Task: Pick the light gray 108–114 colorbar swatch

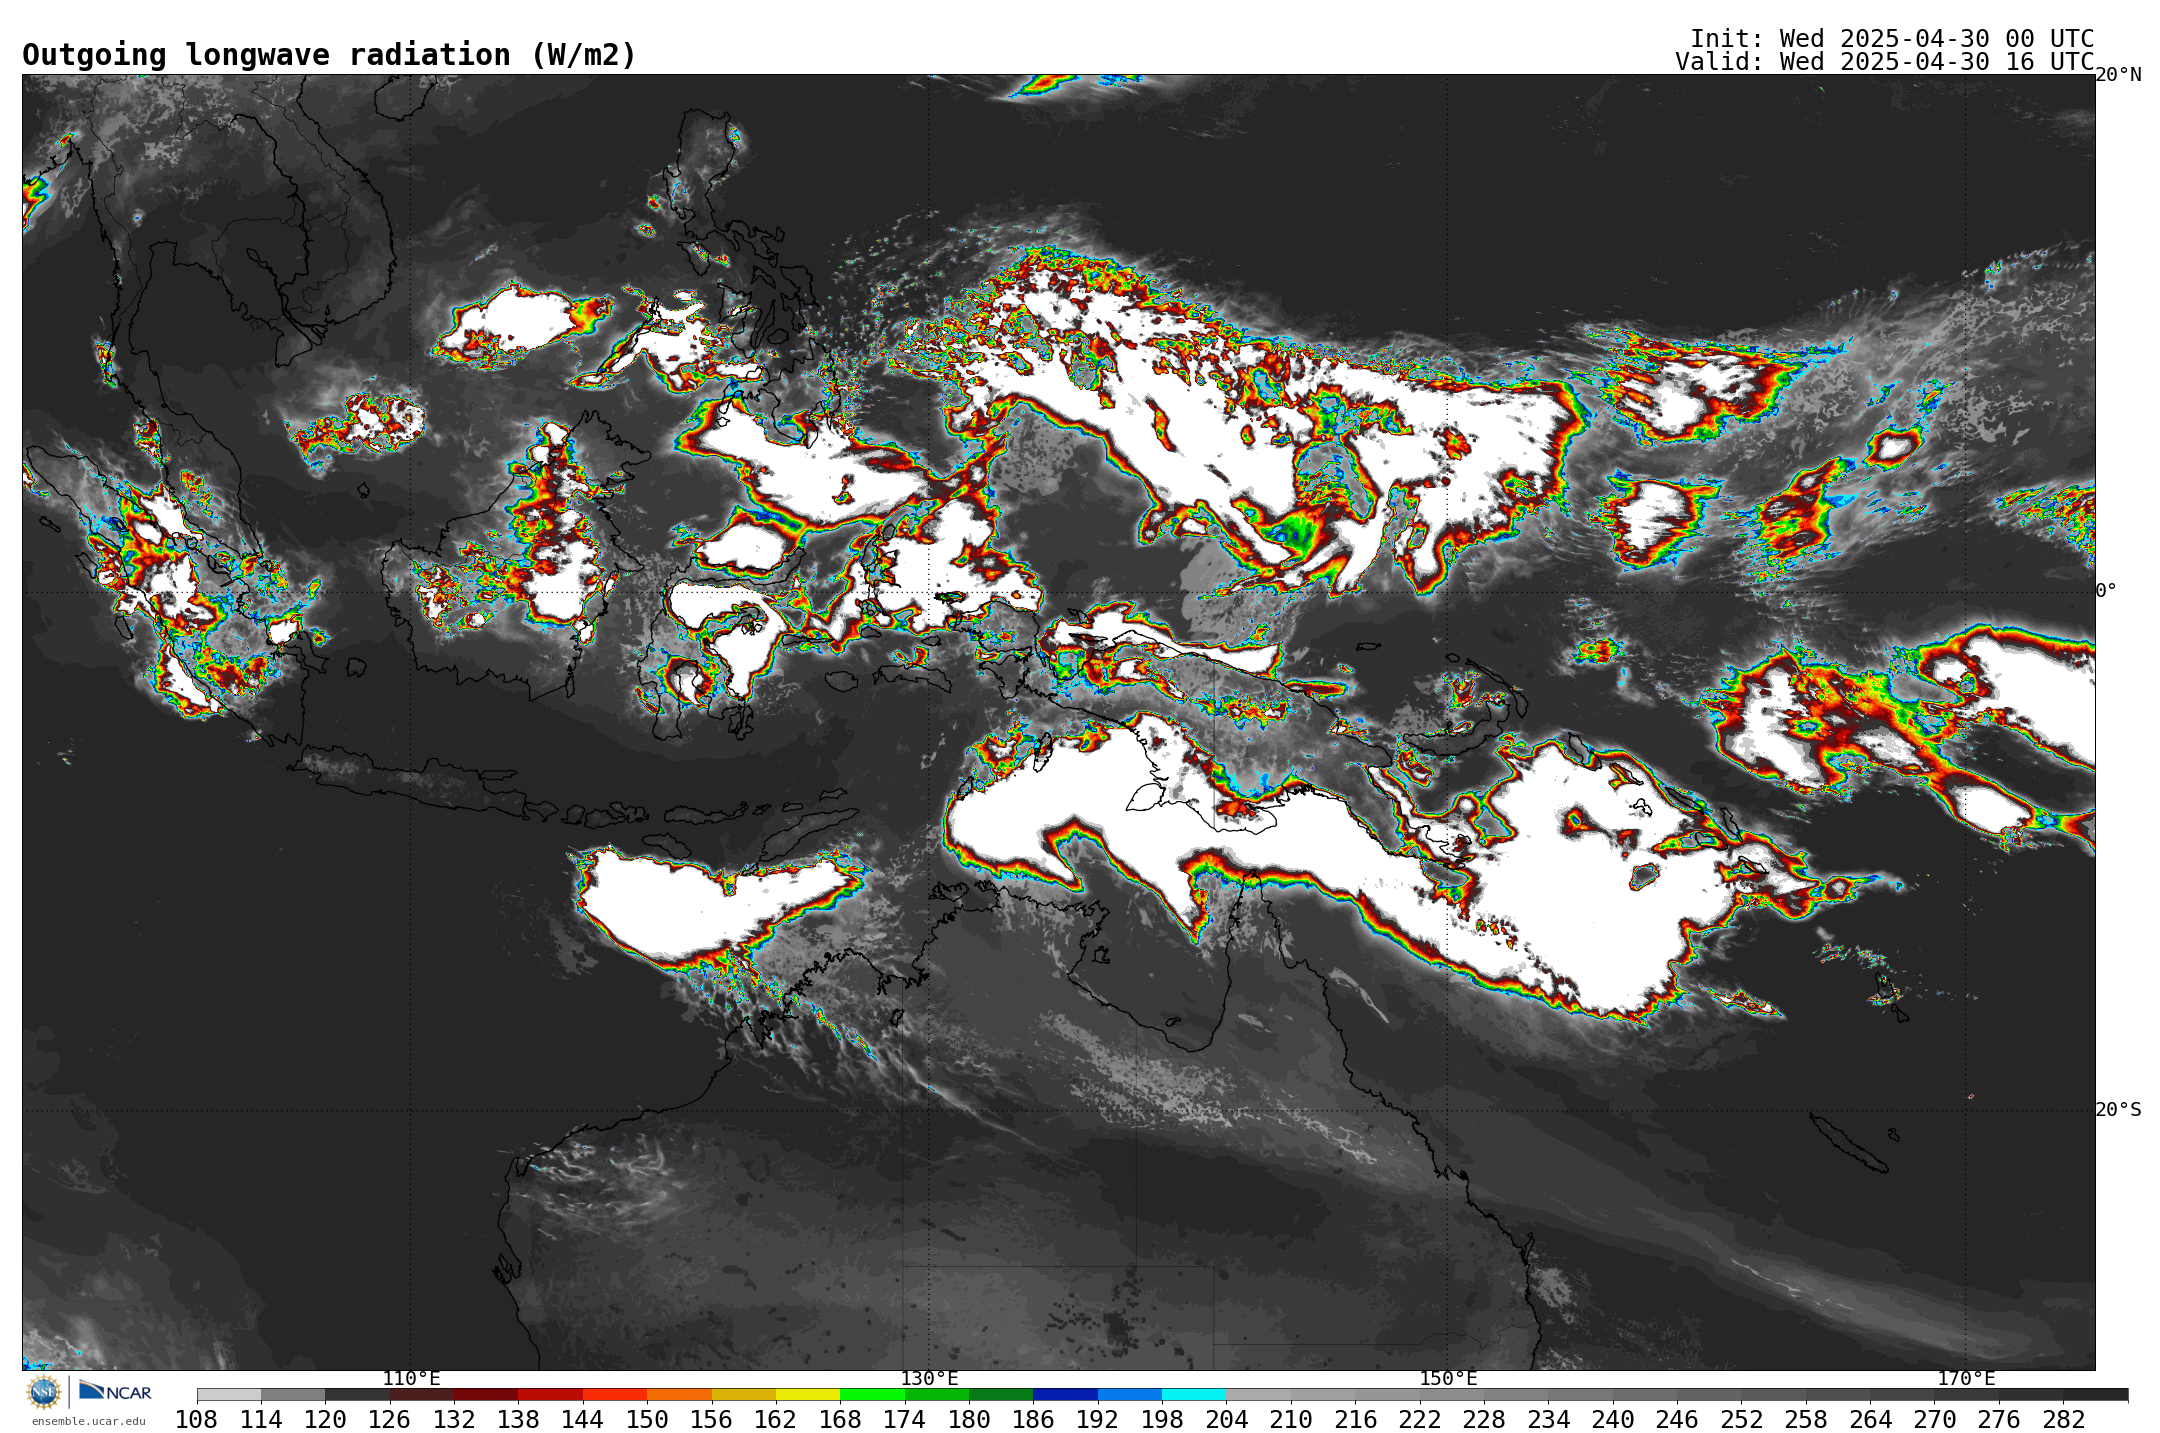Action: coord(229,1394)
